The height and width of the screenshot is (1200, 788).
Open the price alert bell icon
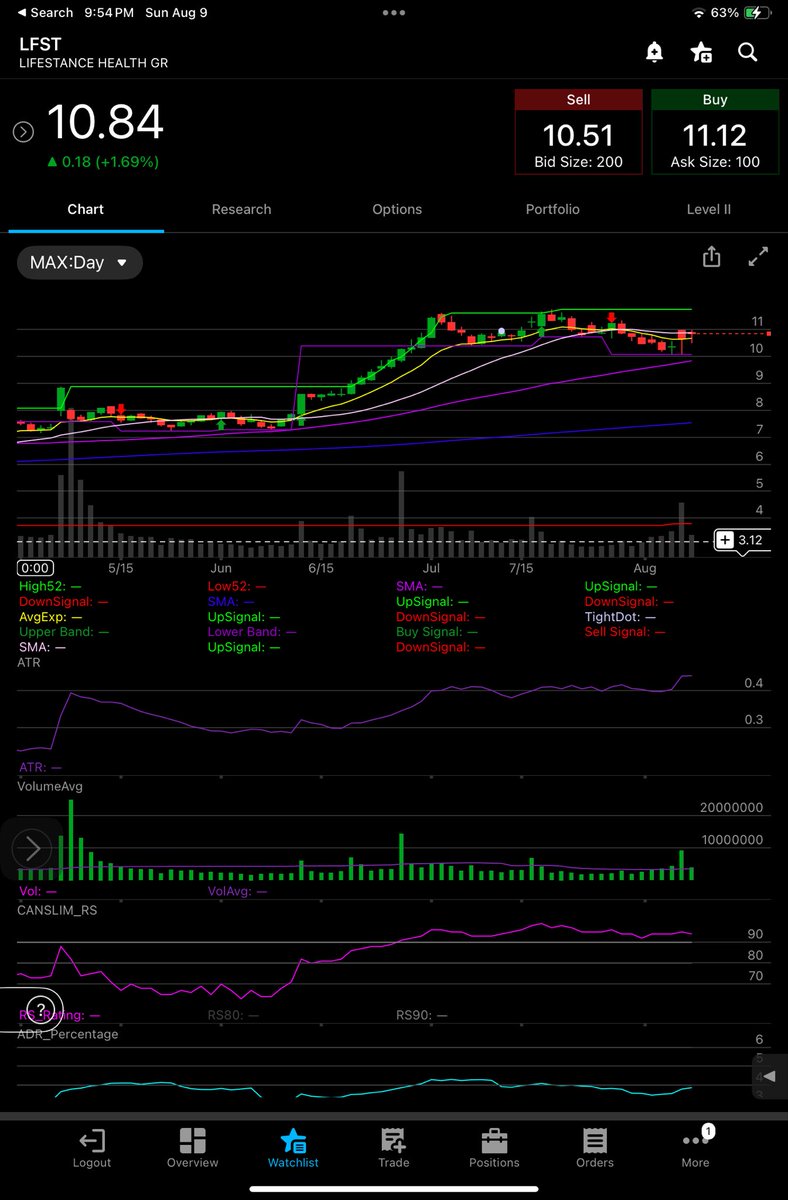(x=654, y=53)
